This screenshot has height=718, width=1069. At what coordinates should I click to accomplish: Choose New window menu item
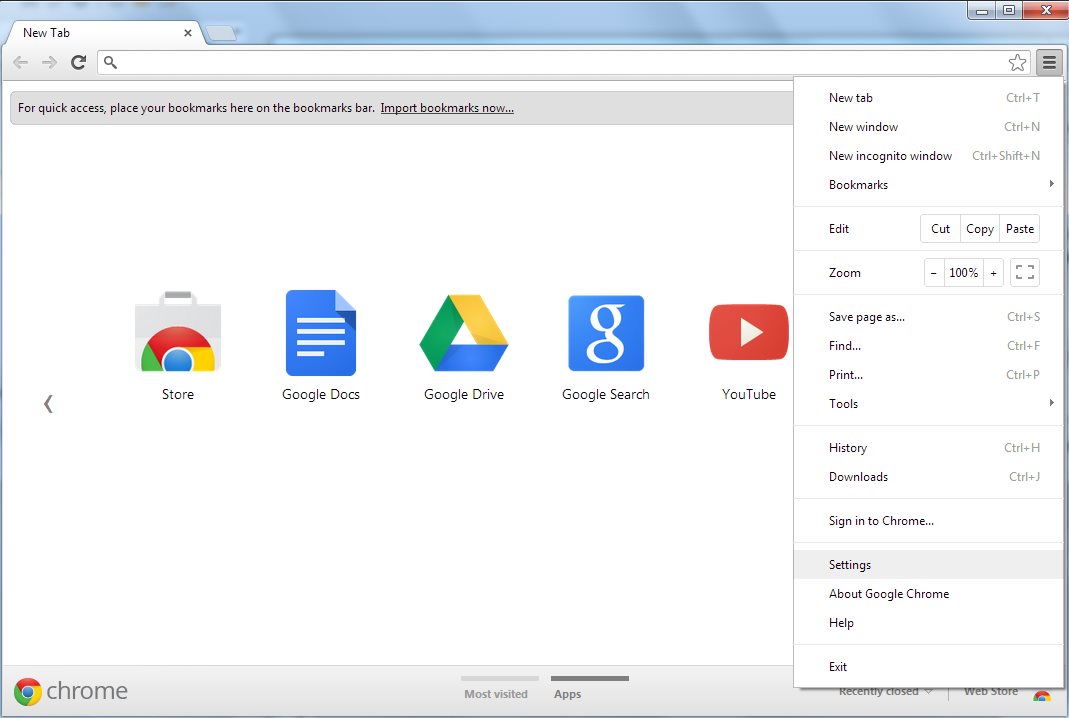[x=929, y=127]
